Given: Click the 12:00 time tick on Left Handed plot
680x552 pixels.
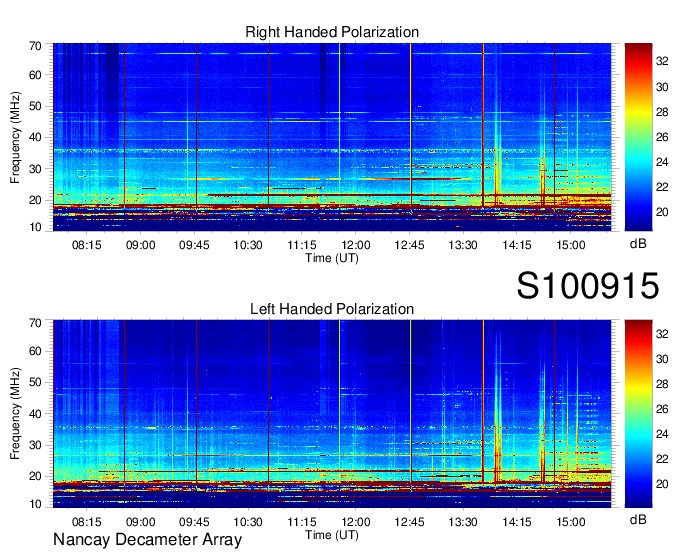Looking at the screenshot, I should point(356,522).
